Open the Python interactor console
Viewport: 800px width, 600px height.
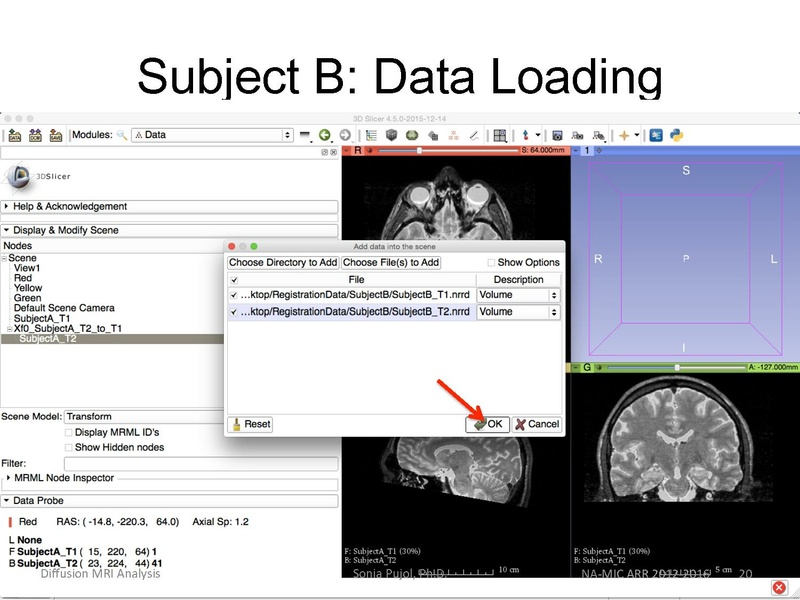click(x=678, y=133)
